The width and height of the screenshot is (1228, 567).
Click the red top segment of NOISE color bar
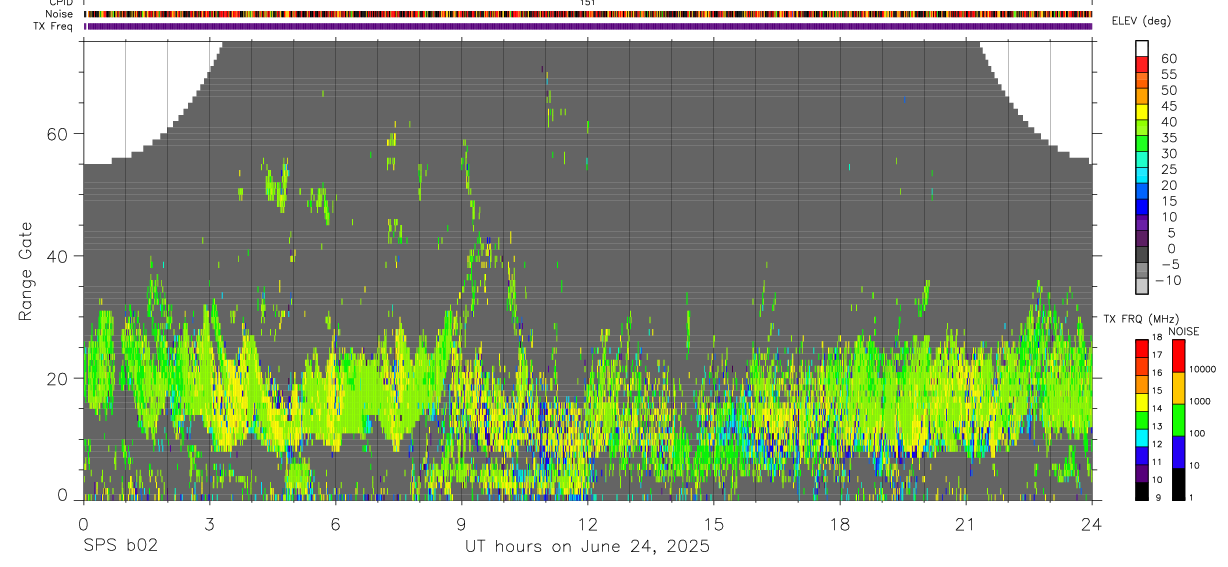tap(1178, 356)
